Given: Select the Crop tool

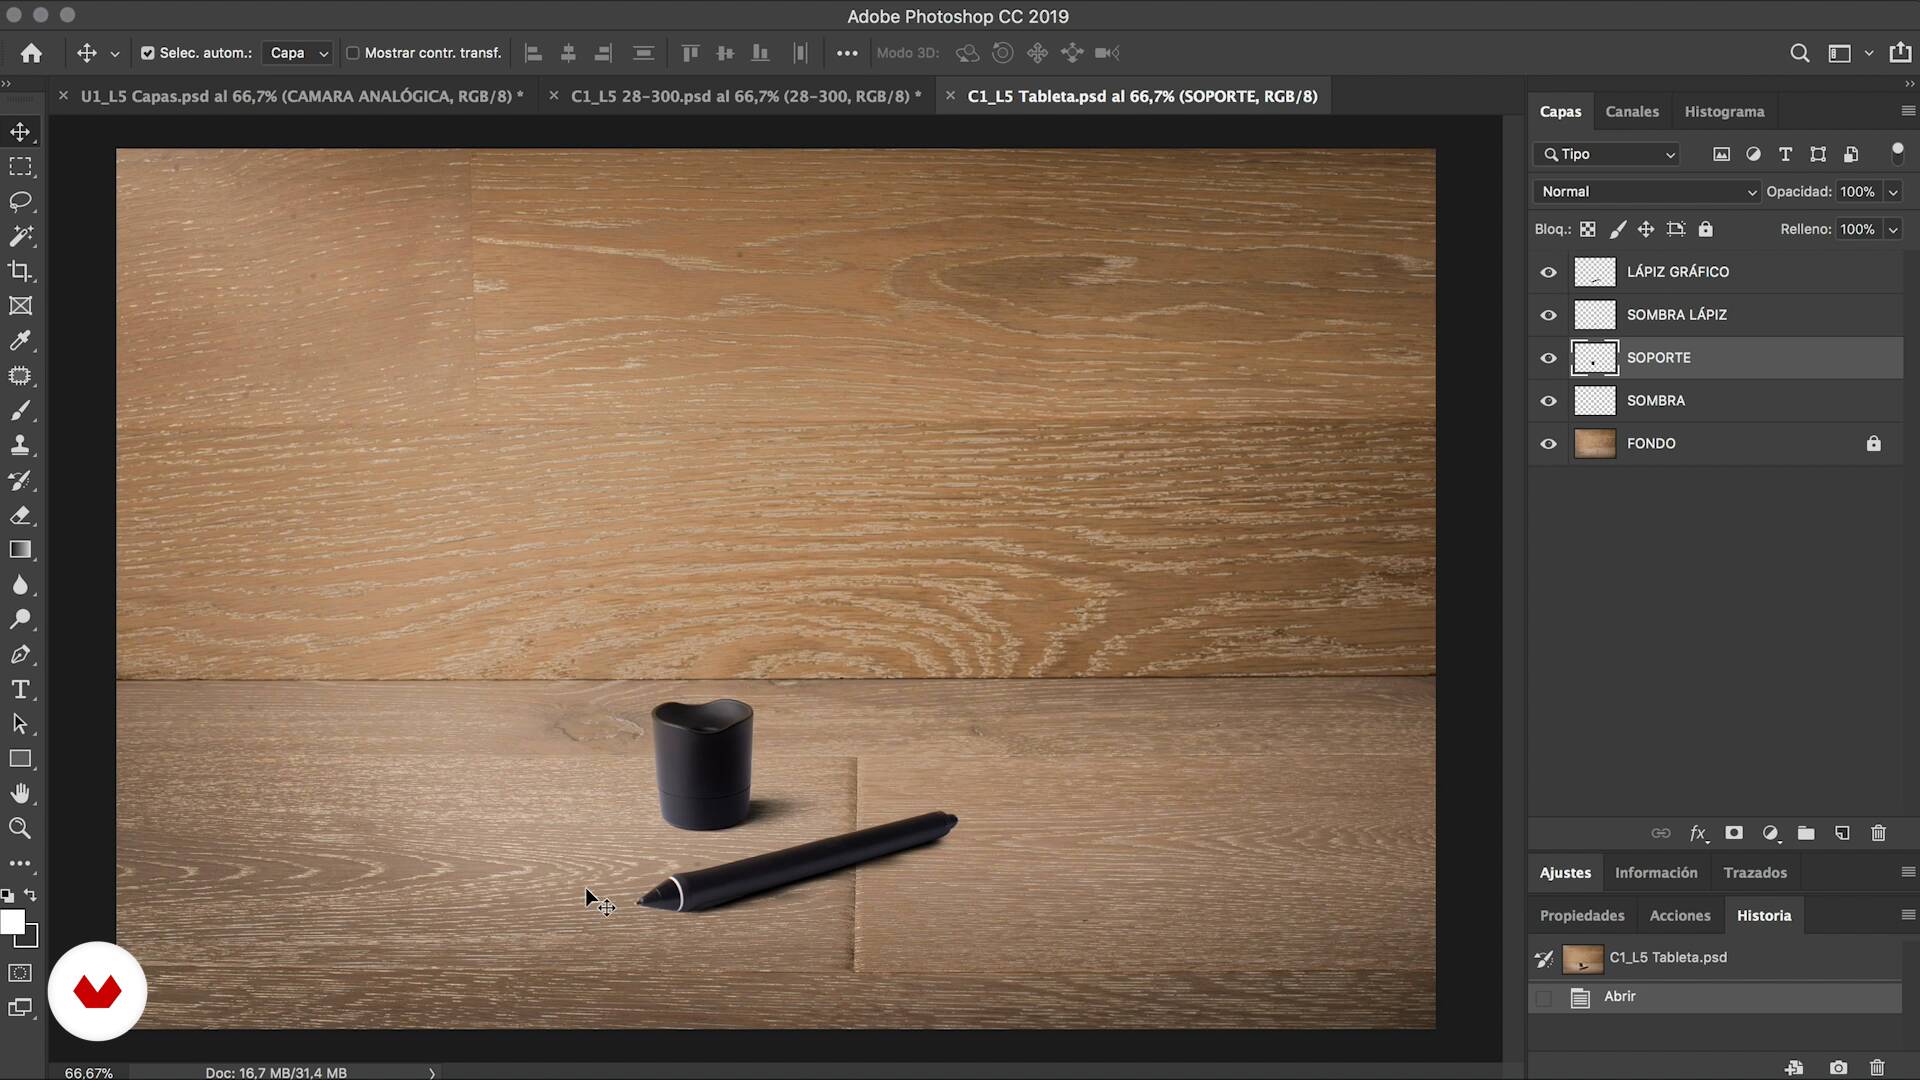Looking at the screenshot, I should [x=20, y=271].
